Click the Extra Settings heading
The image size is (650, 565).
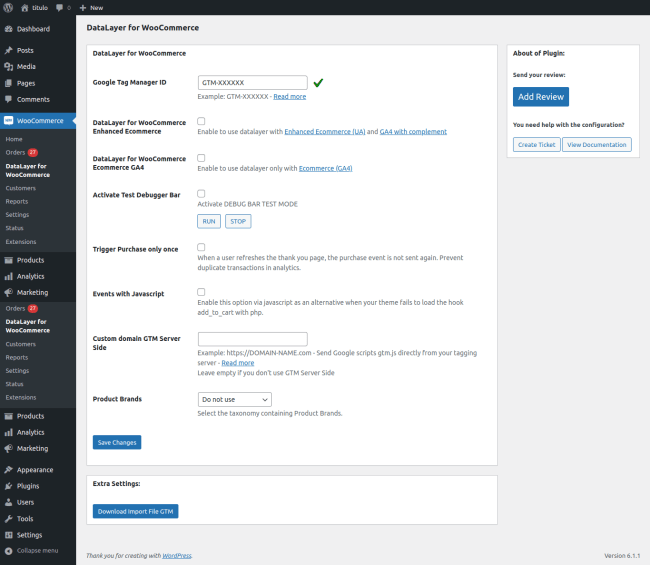coord(116,484)
